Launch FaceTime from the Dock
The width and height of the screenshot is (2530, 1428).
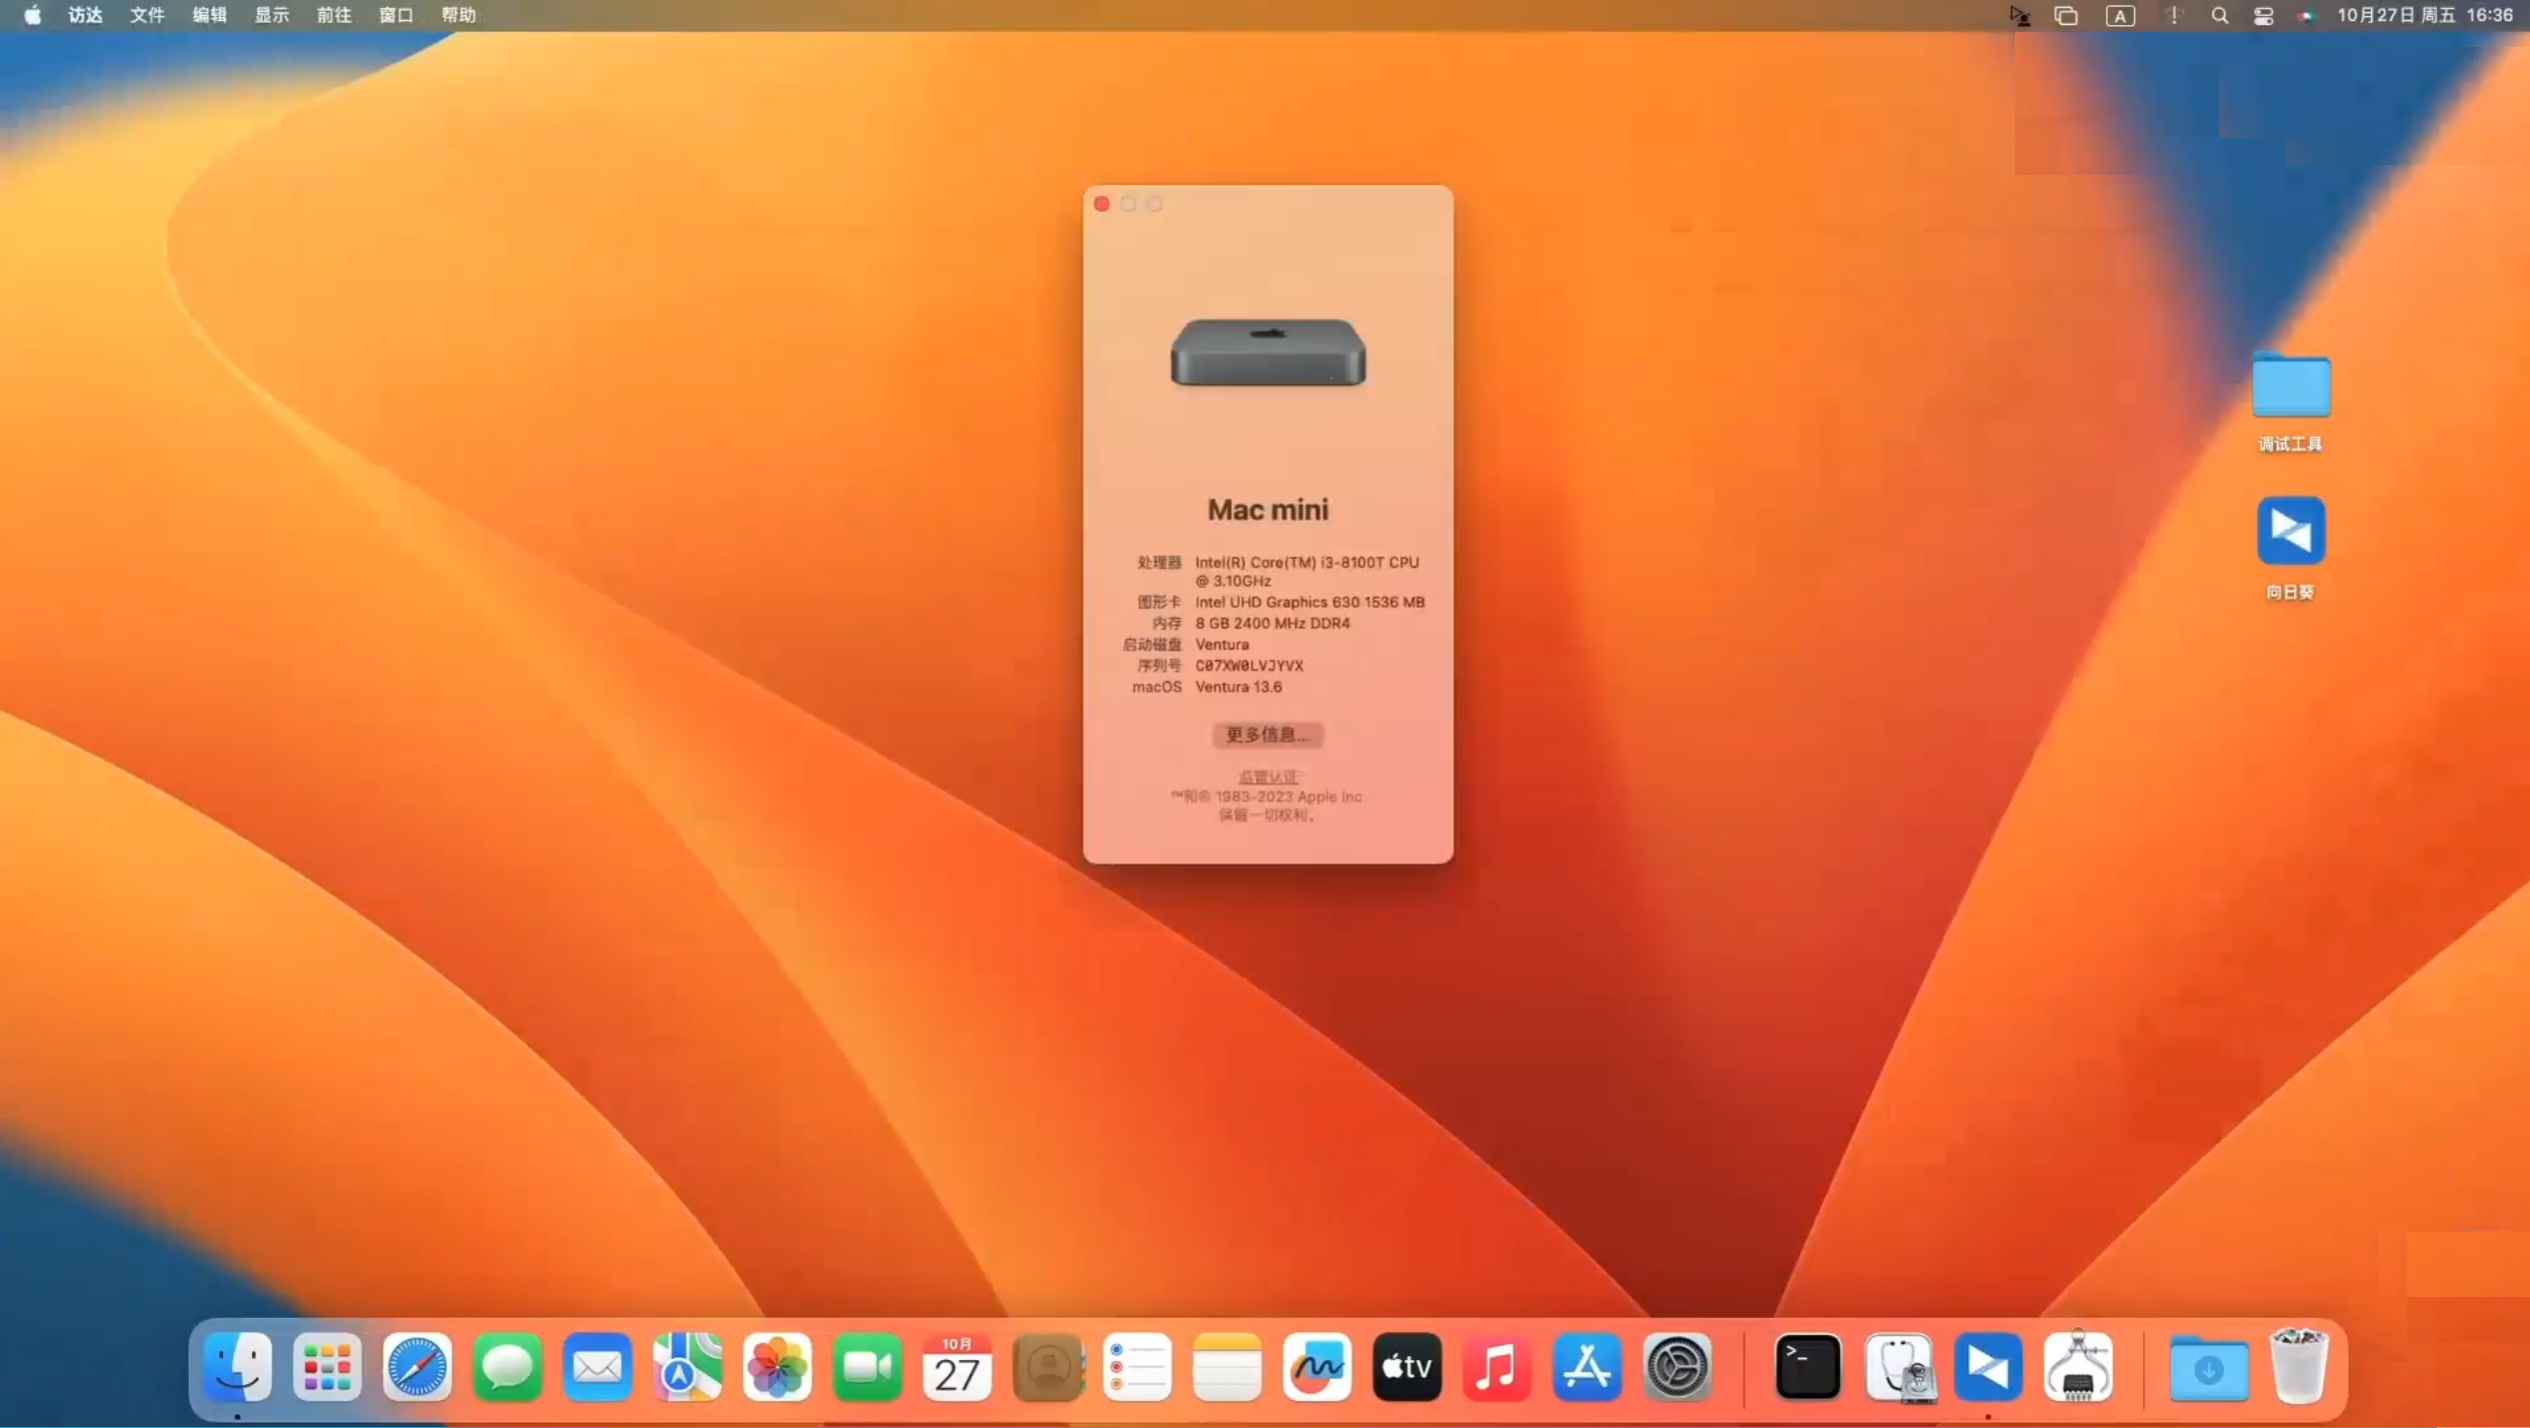[867, 1366]
